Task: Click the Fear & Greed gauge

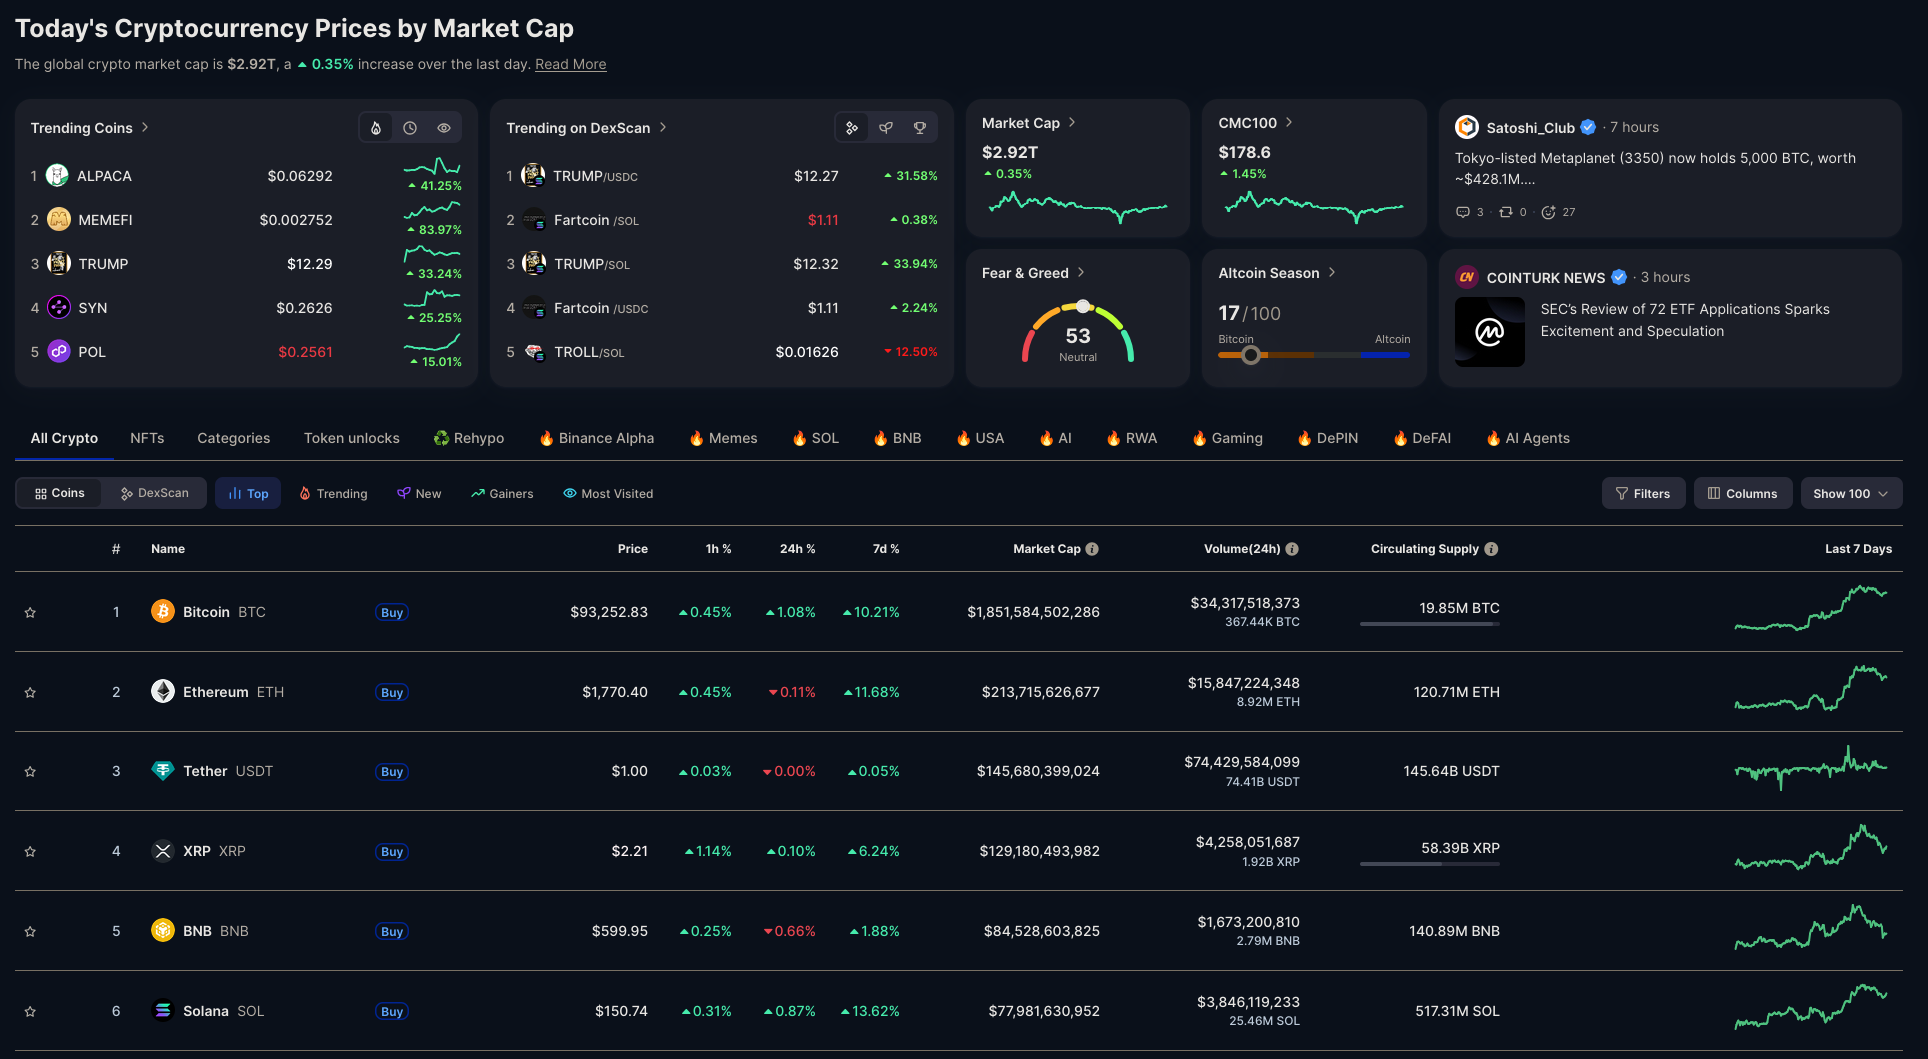Action: point(1078,332)
